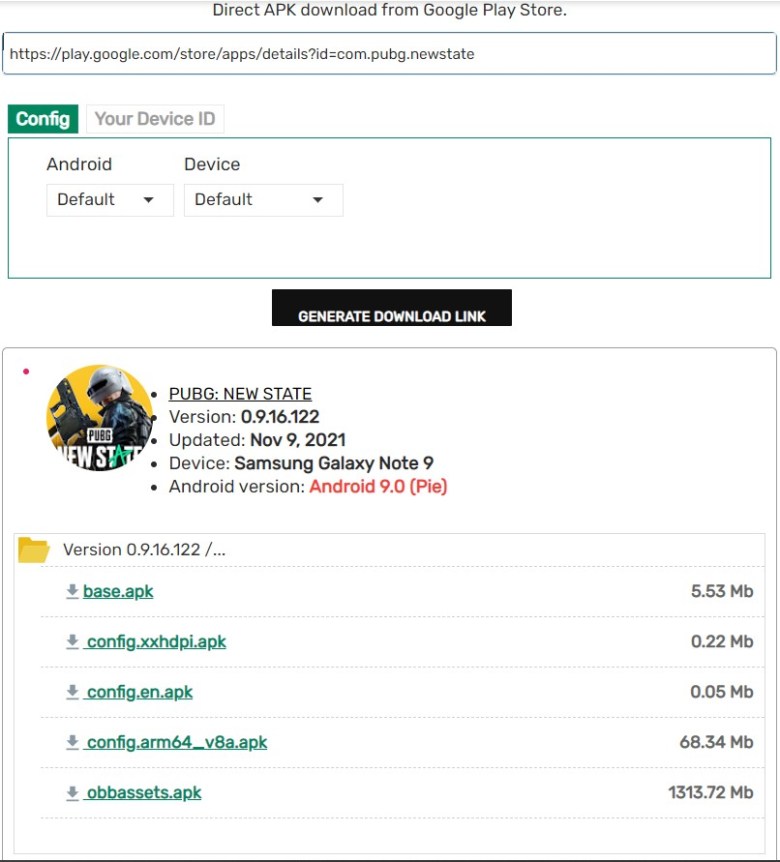Viewport: 780px width, 862px height.
Task: Click download arrow icon beside config.arm64_v8a.apk
Action: 72,742
